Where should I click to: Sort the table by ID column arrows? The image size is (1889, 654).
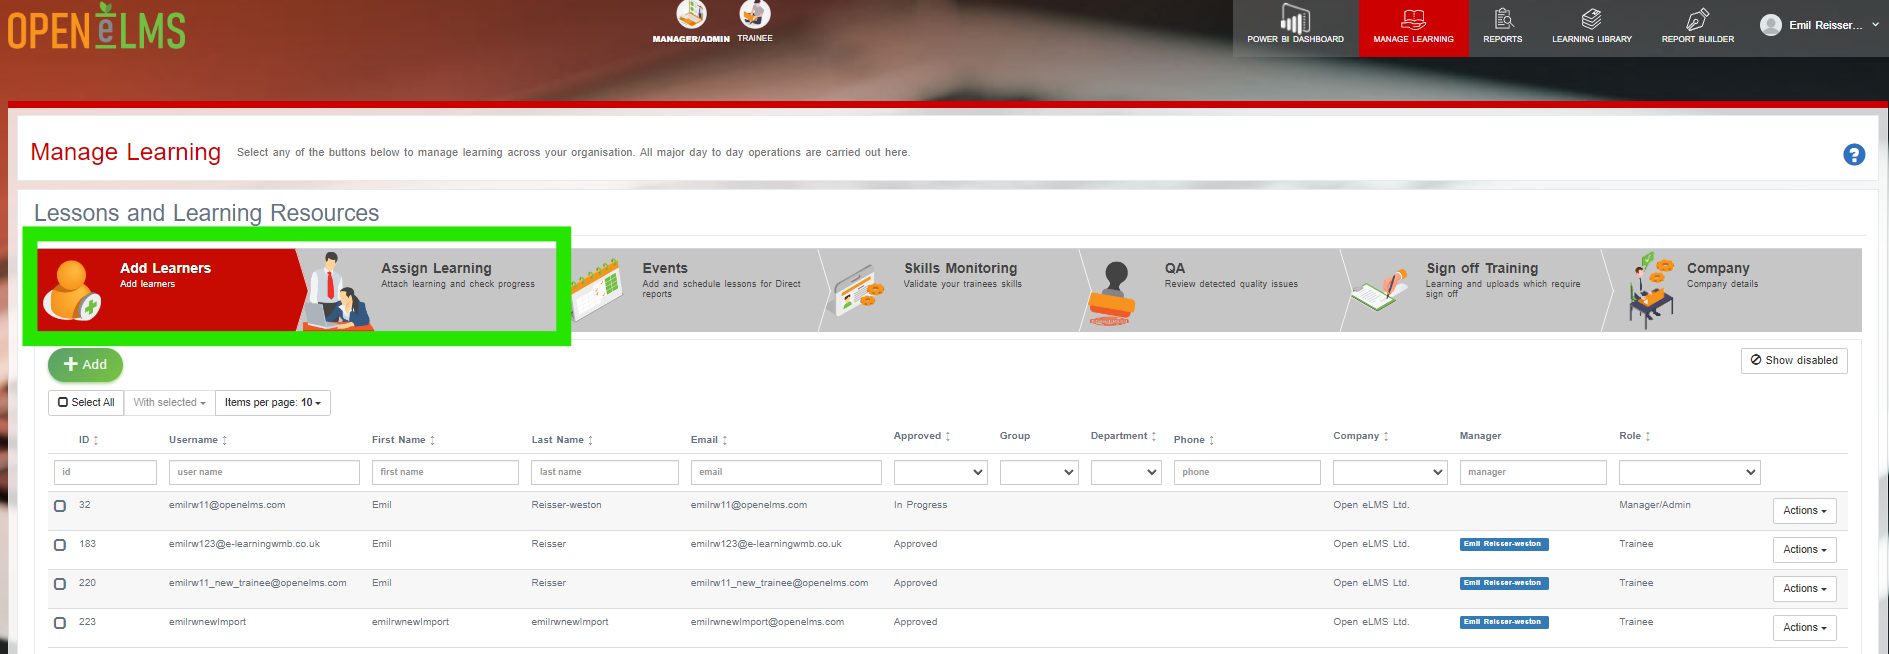tap(96, 440)
